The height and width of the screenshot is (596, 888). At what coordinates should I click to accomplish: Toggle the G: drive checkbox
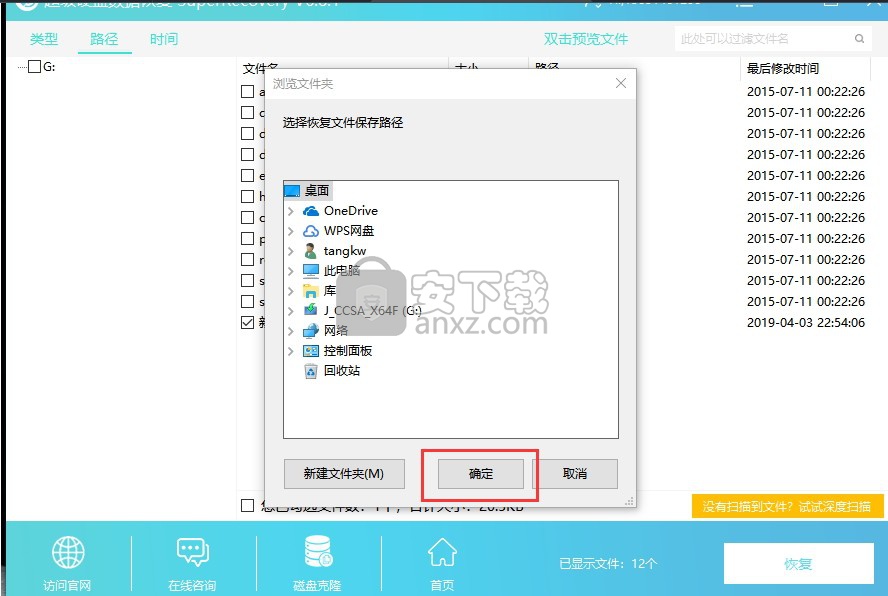click(34, 67)
